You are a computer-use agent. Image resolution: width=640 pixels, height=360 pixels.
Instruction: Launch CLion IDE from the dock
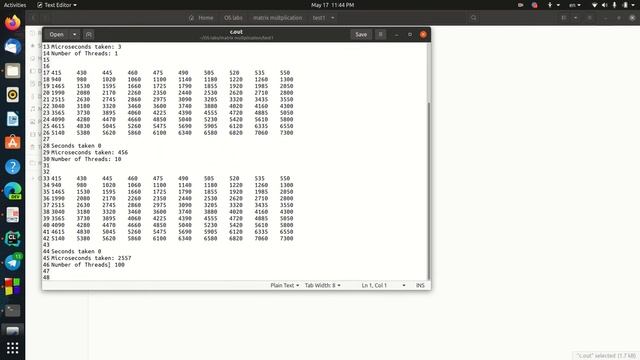pos(13,238)
